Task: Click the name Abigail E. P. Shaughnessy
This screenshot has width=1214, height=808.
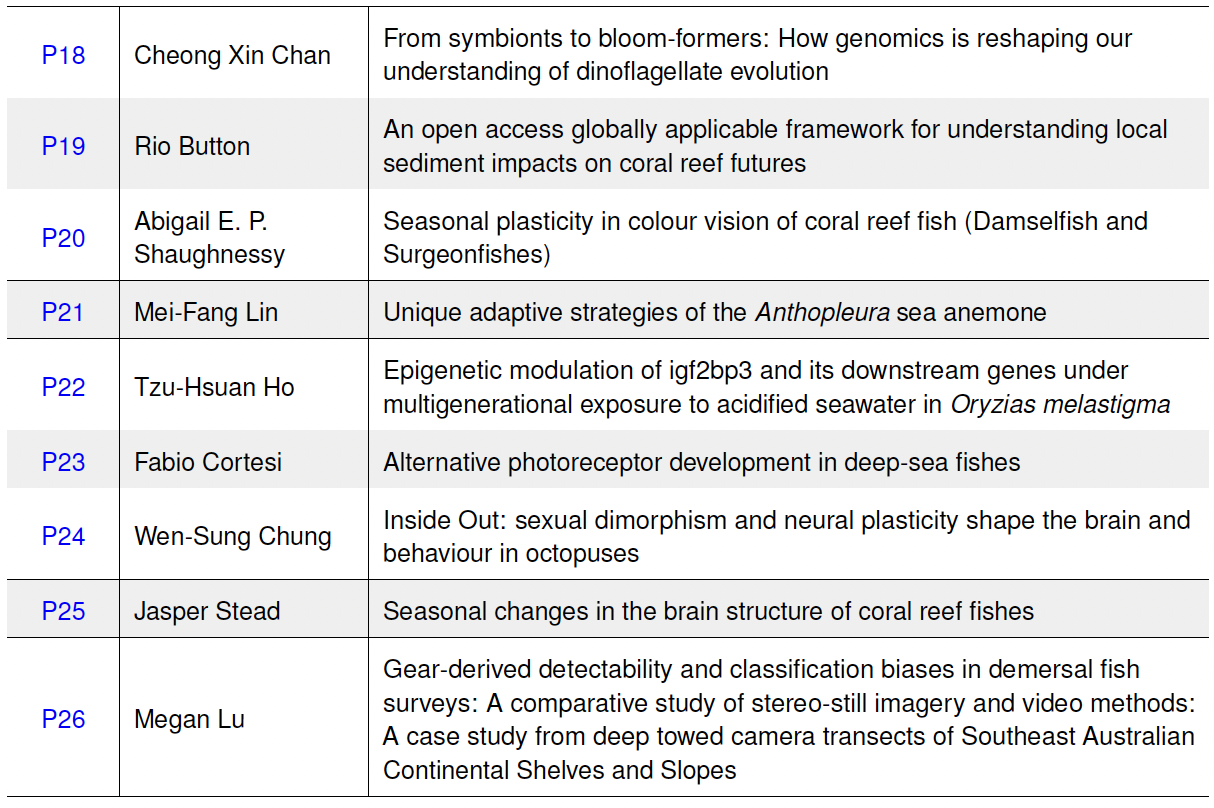Action: (209, 238)
